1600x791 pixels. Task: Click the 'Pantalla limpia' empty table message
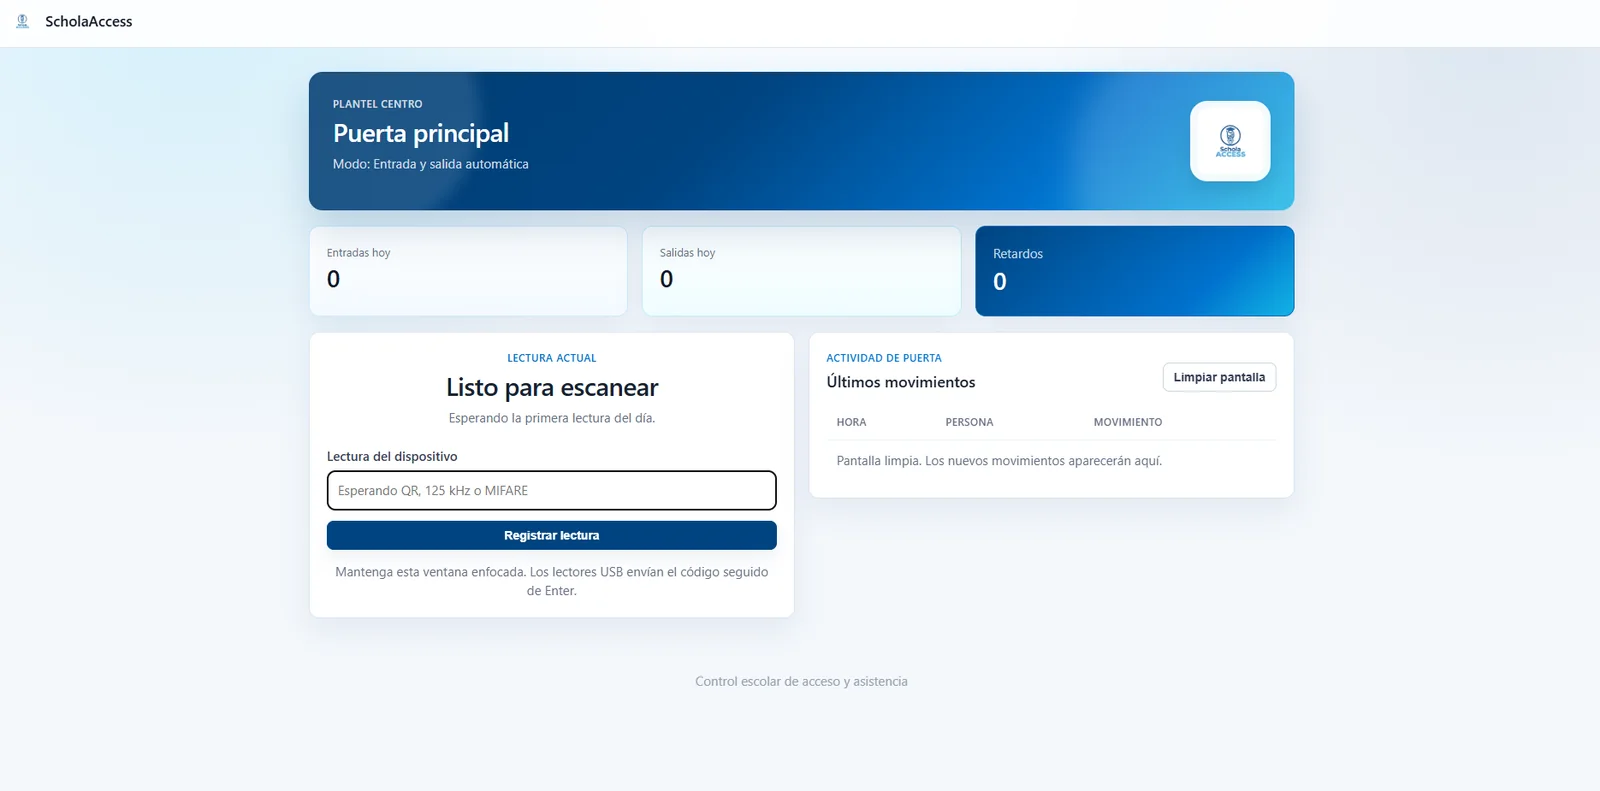(x=999, y=461)
